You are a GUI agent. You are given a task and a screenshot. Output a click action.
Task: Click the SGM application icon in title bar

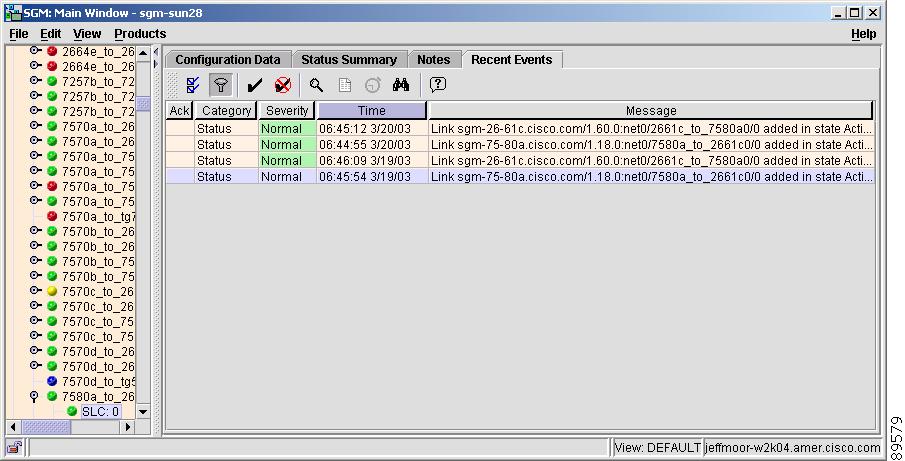click(x=13, y=13)
